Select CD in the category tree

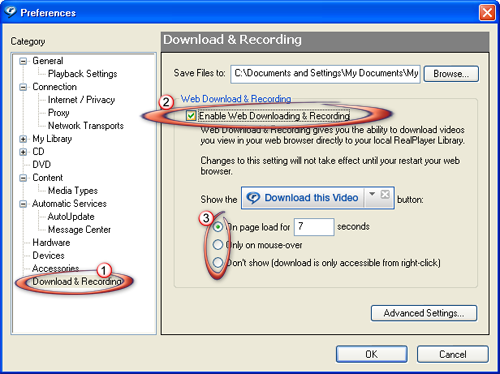pos(38,152)
